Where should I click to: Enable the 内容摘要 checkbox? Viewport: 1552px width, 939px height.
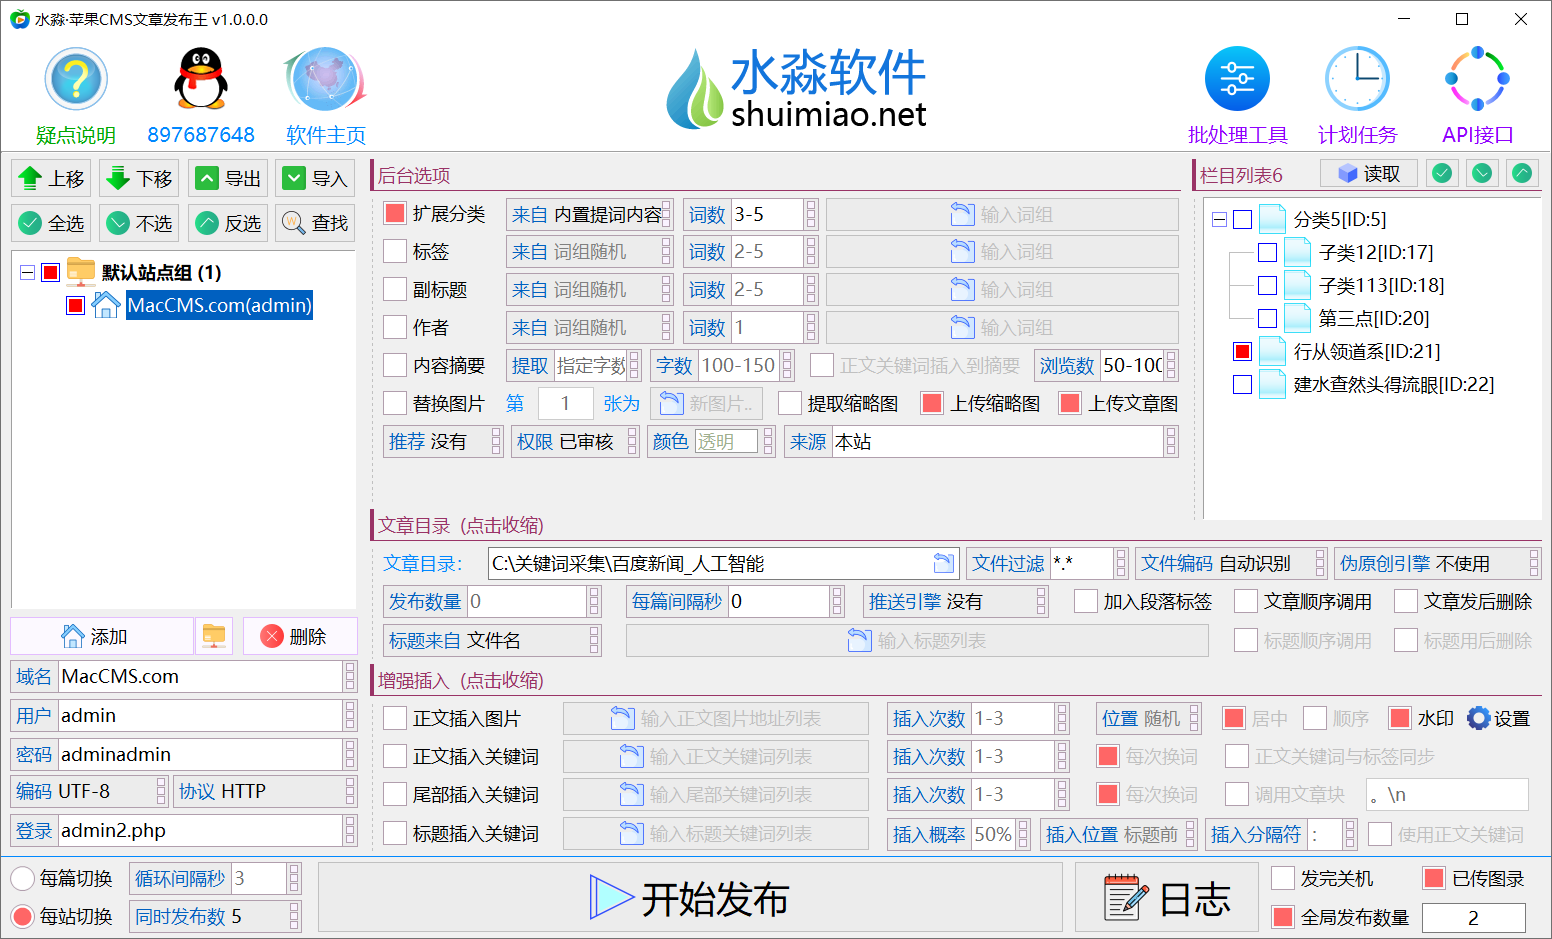tap(395, 365)
